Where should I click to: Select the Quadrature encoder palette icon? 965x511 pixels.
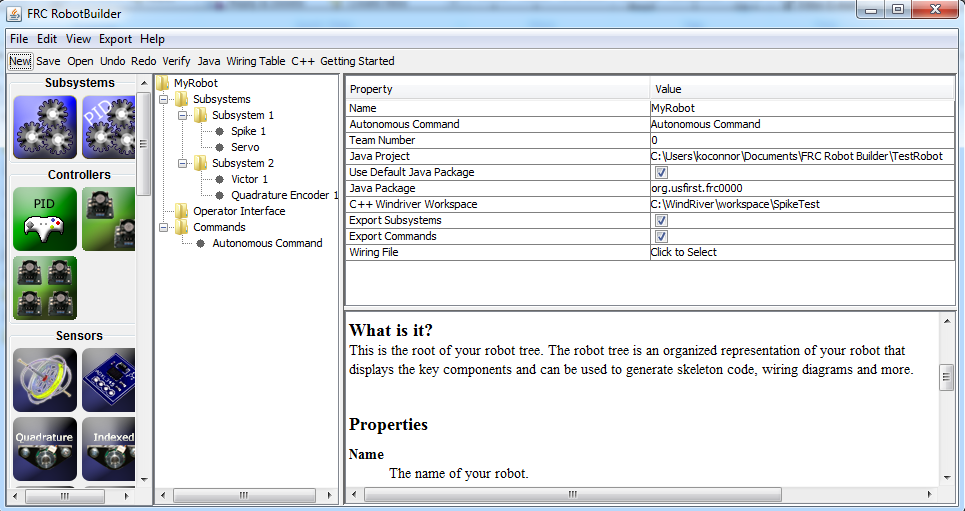click(x=45, y=448)
